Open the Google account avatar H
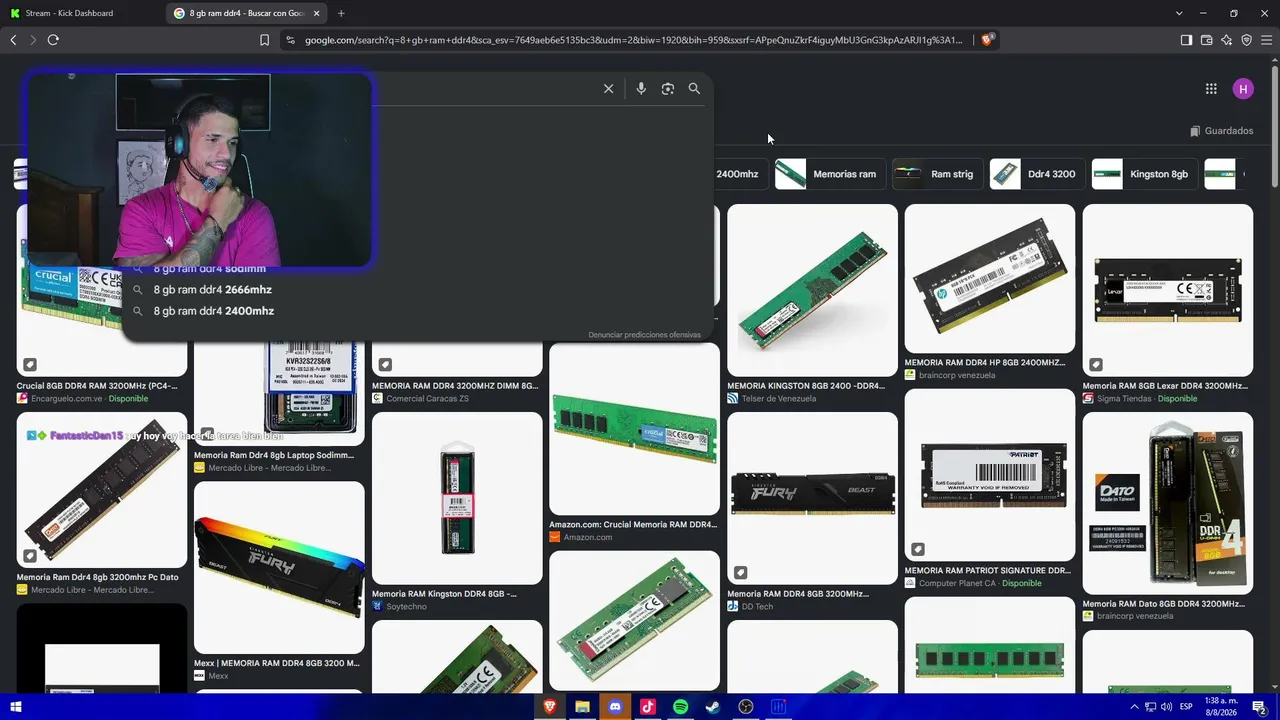 [x=1243, y=89]
